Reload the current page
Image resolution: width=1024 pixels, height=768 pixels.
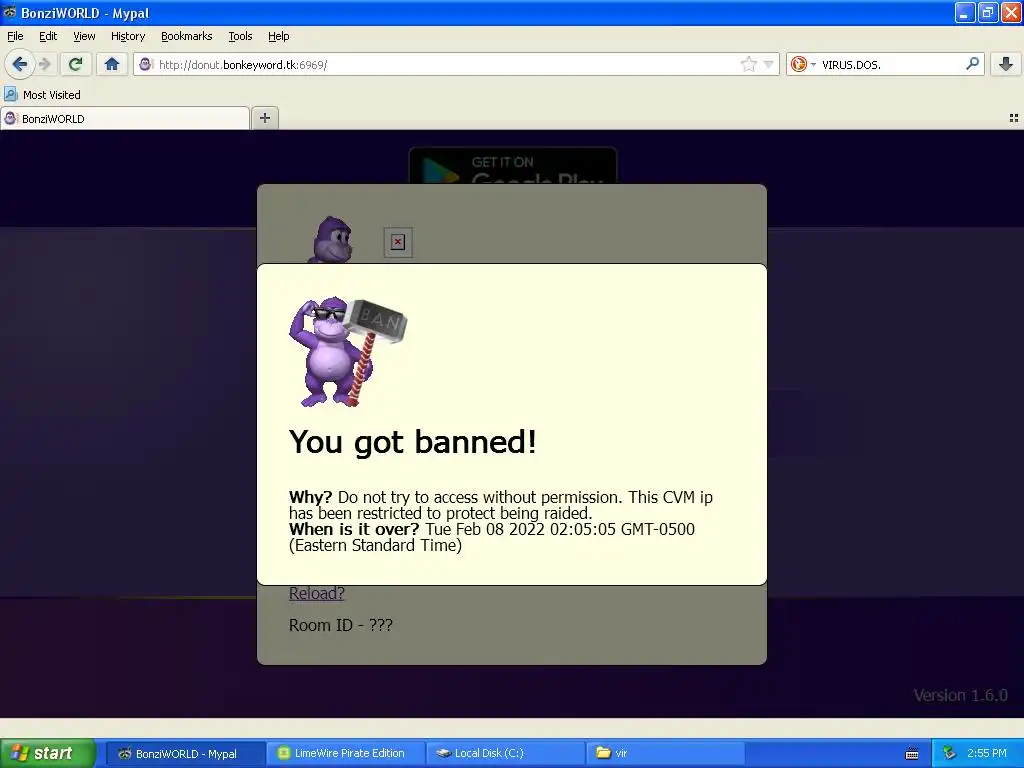(x=76, y=64)
